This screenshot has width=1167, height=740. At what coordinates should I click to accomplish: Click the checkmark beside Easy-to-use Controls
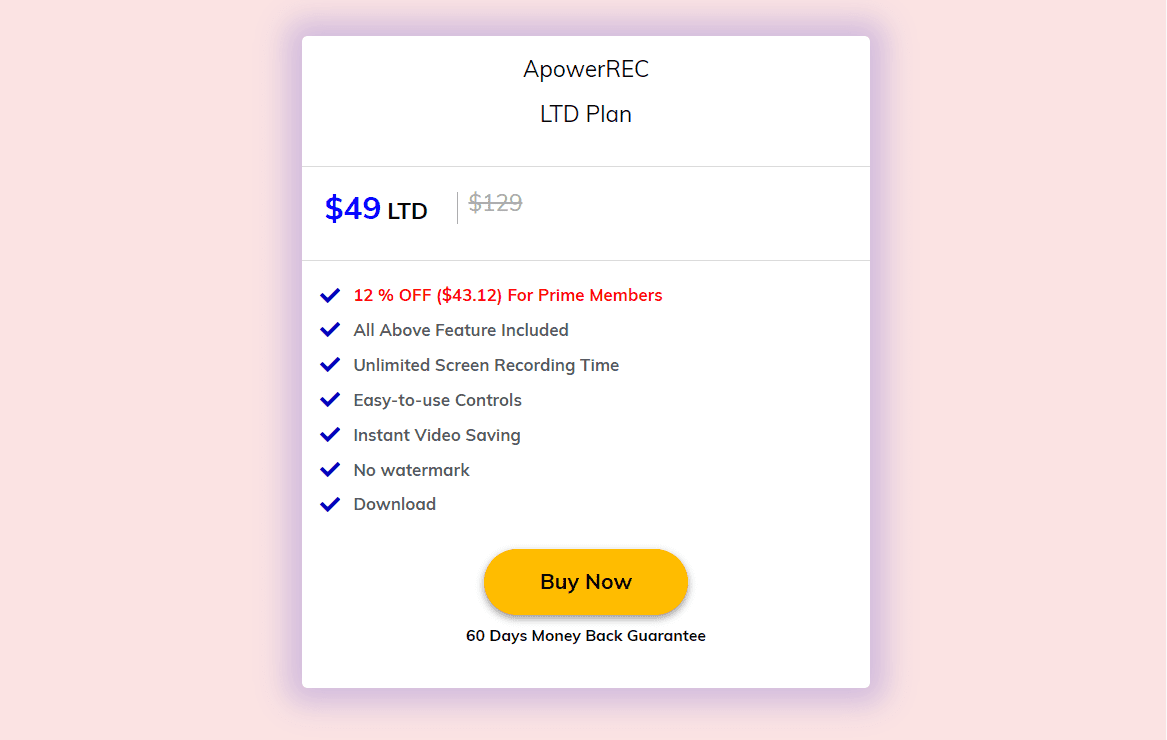coord(330,399)
